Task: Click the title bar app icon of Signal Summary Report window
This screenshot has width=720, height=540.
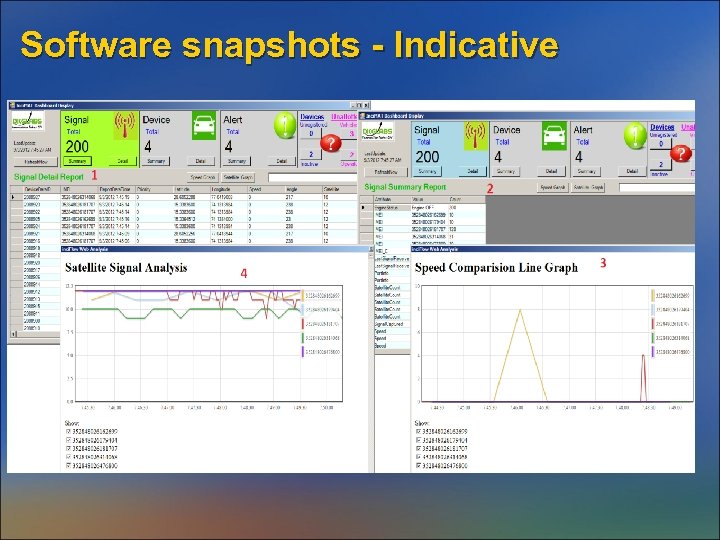Action: [x=363, y=116]
